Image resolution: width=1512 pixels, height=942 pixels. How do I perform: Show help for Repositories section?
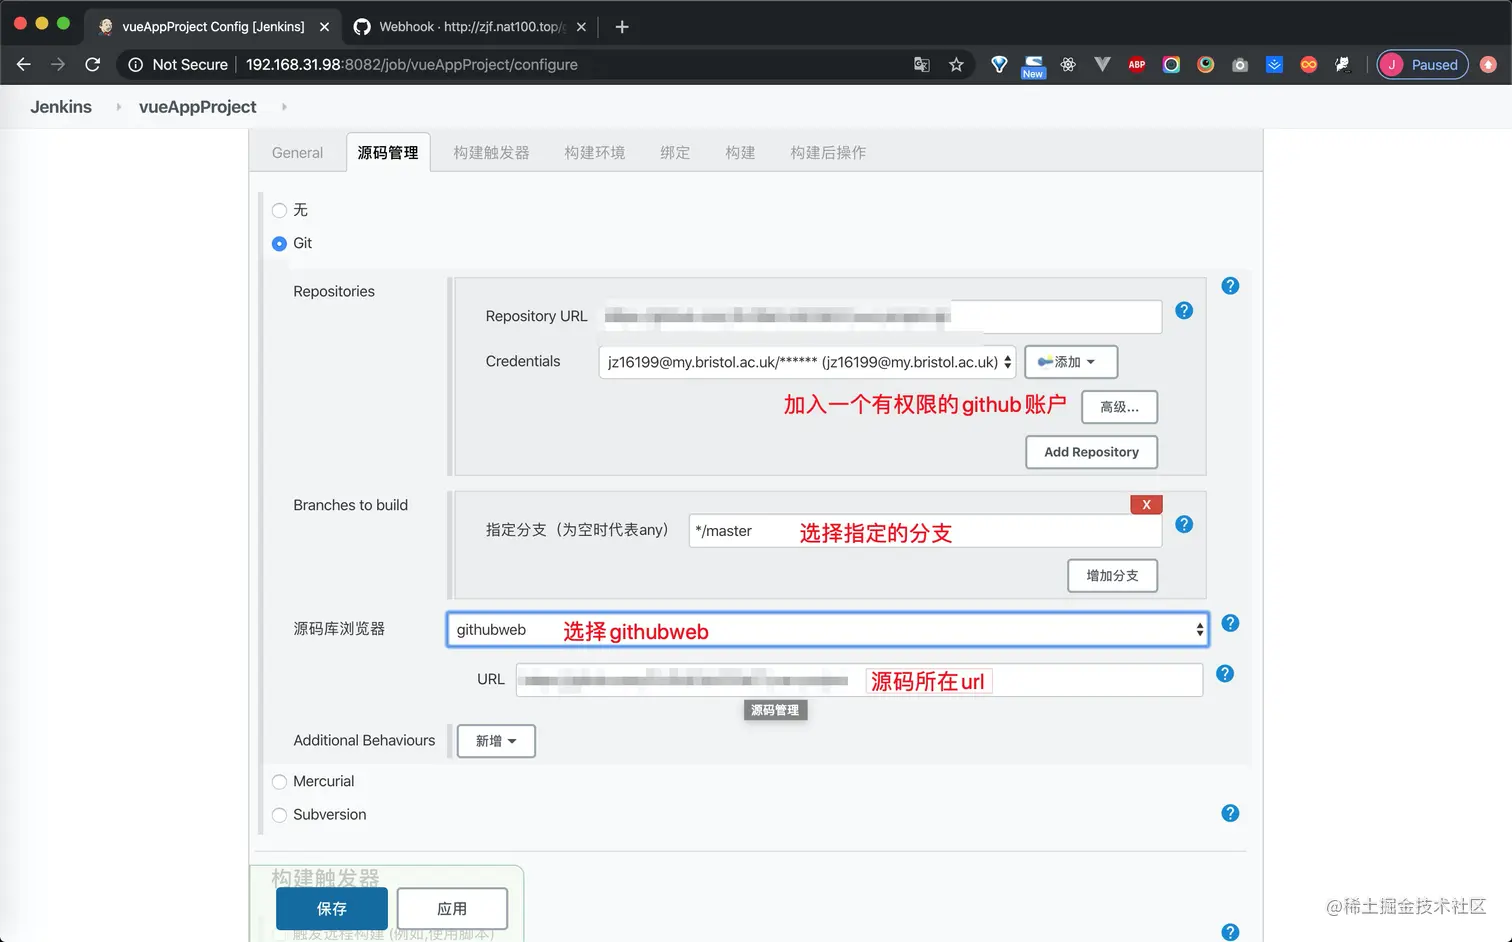pos(1230,286)
